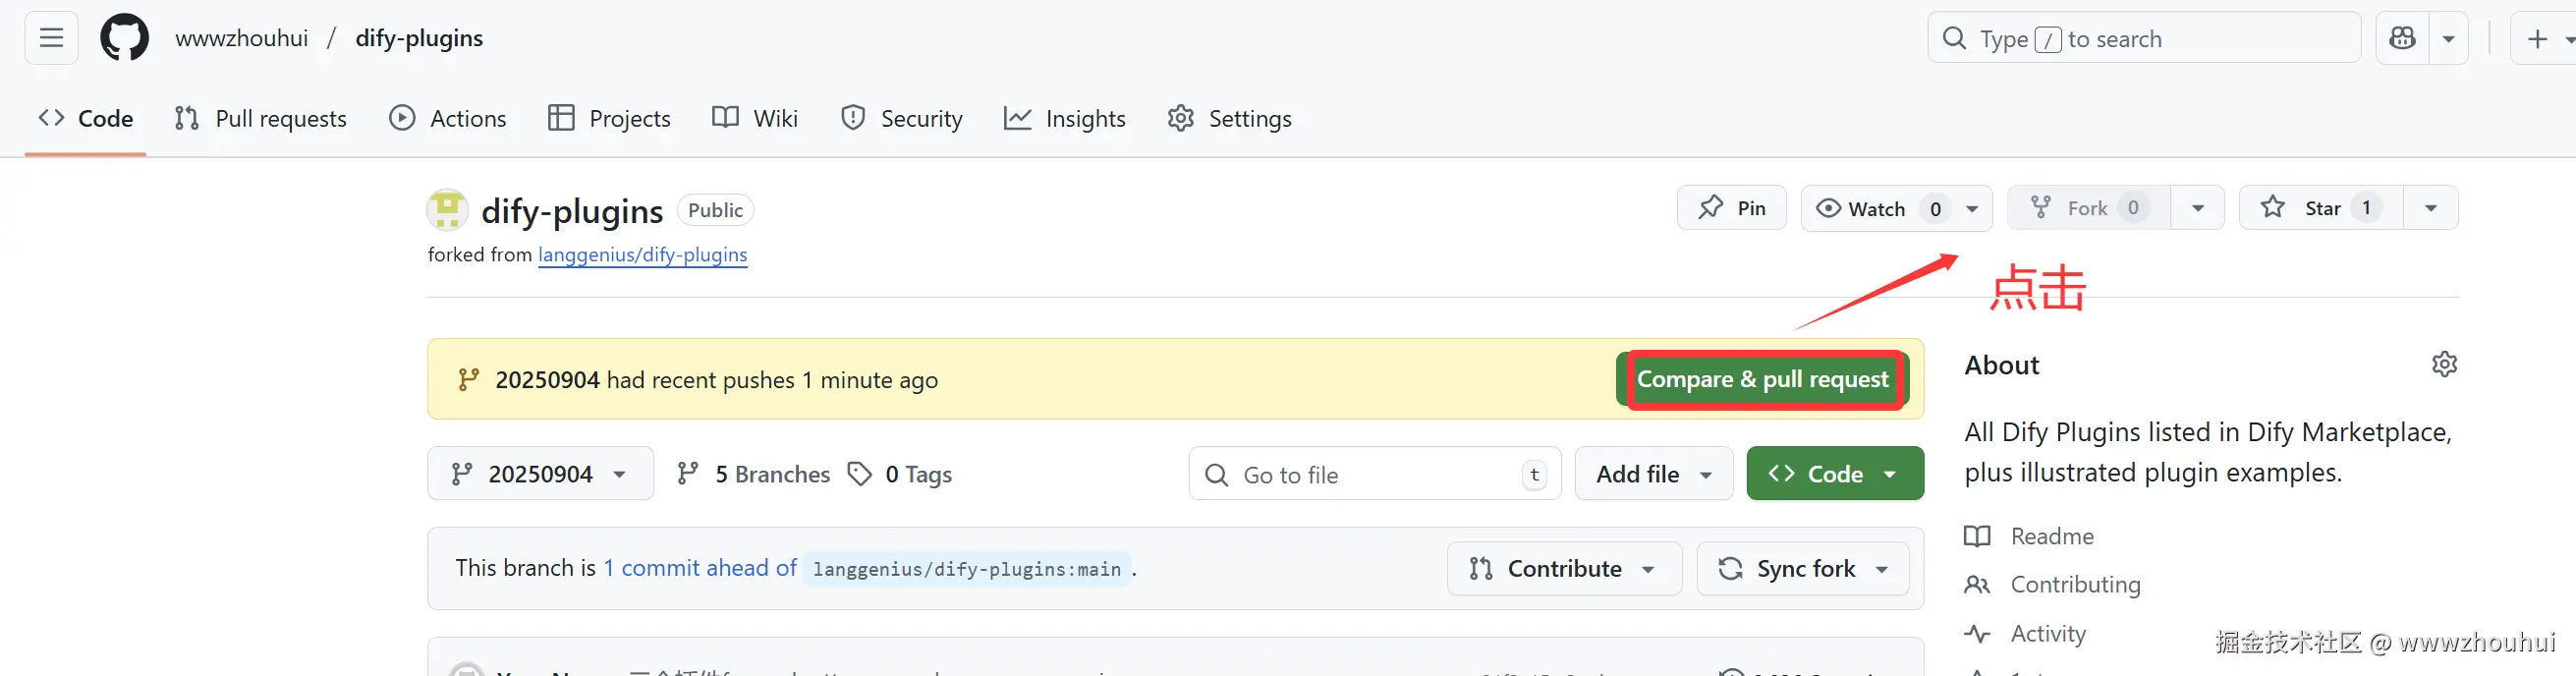Expand the Copilot dropdown arrow

pyautogui.click(x=2449, y=38)
